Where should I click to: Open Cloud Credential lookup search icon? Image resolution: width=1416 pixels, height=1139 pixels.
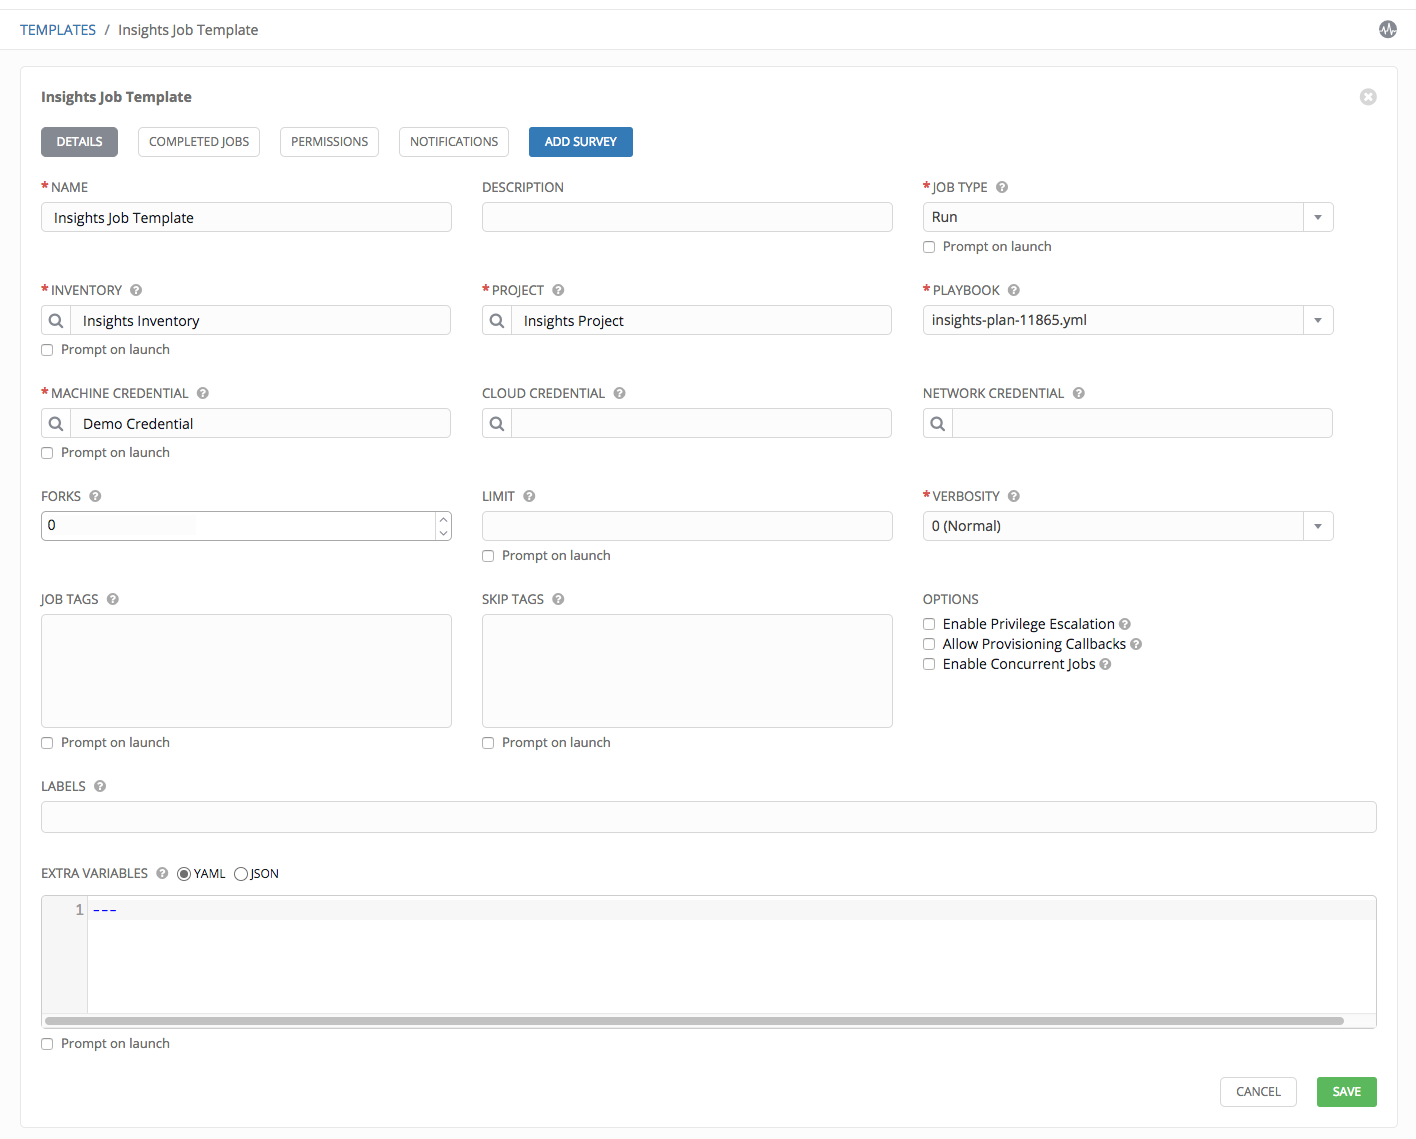pyautogui.click(x=497, y=423)
